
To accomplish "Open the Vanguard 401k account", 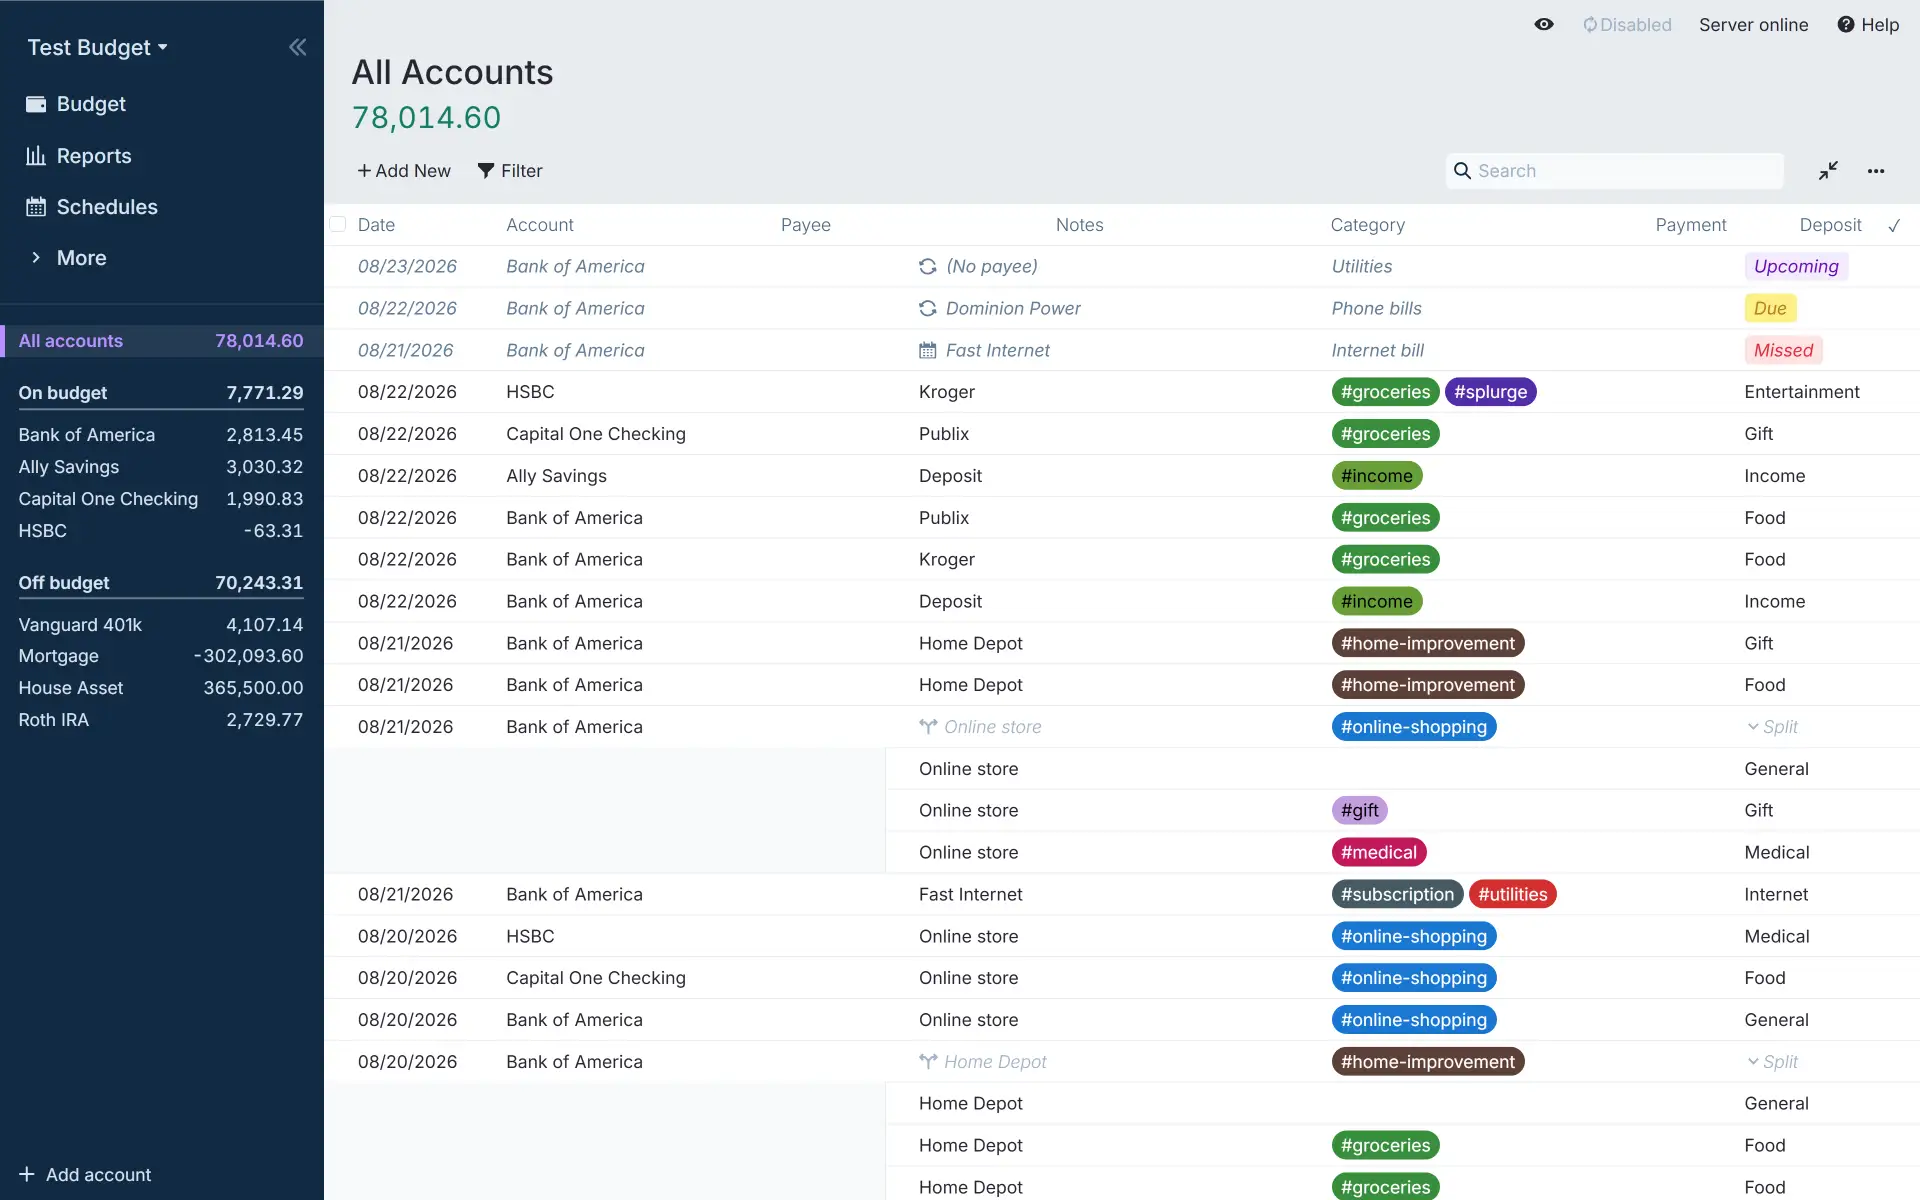I will (161, 624).
